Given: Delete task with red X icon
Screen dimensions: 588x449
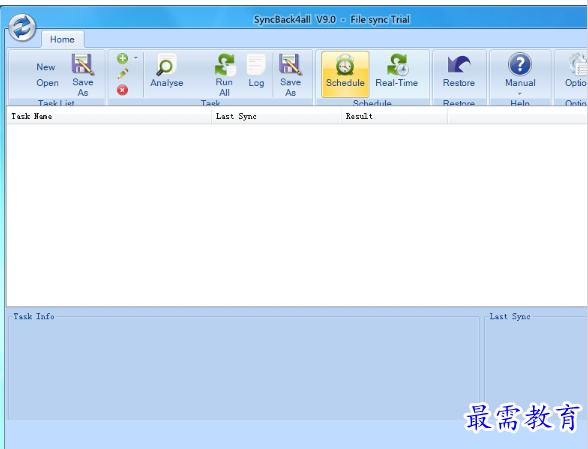Looking at the screenshot, I should (x=122, y=90).
